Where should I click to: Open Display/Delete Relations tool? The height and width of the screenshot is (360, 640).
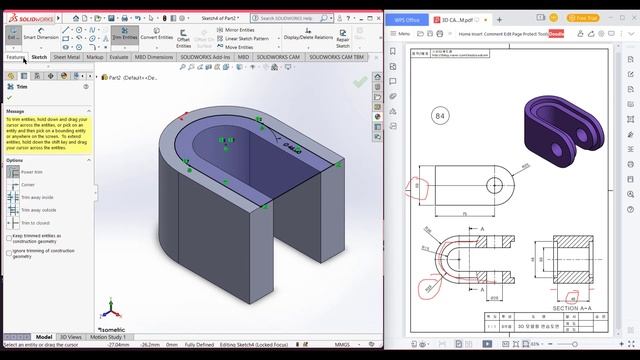[x=308, y=34]
